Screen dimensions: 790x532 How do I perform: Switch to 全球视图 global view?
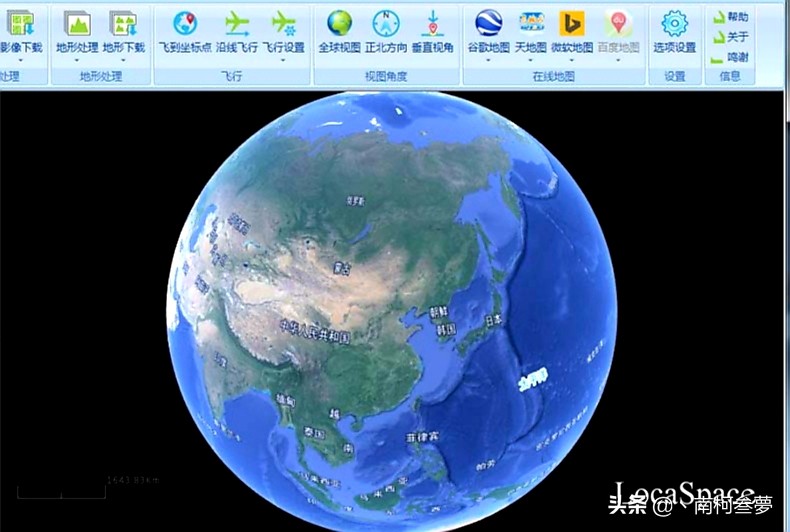pyautogui.click(x=339, y=25)
